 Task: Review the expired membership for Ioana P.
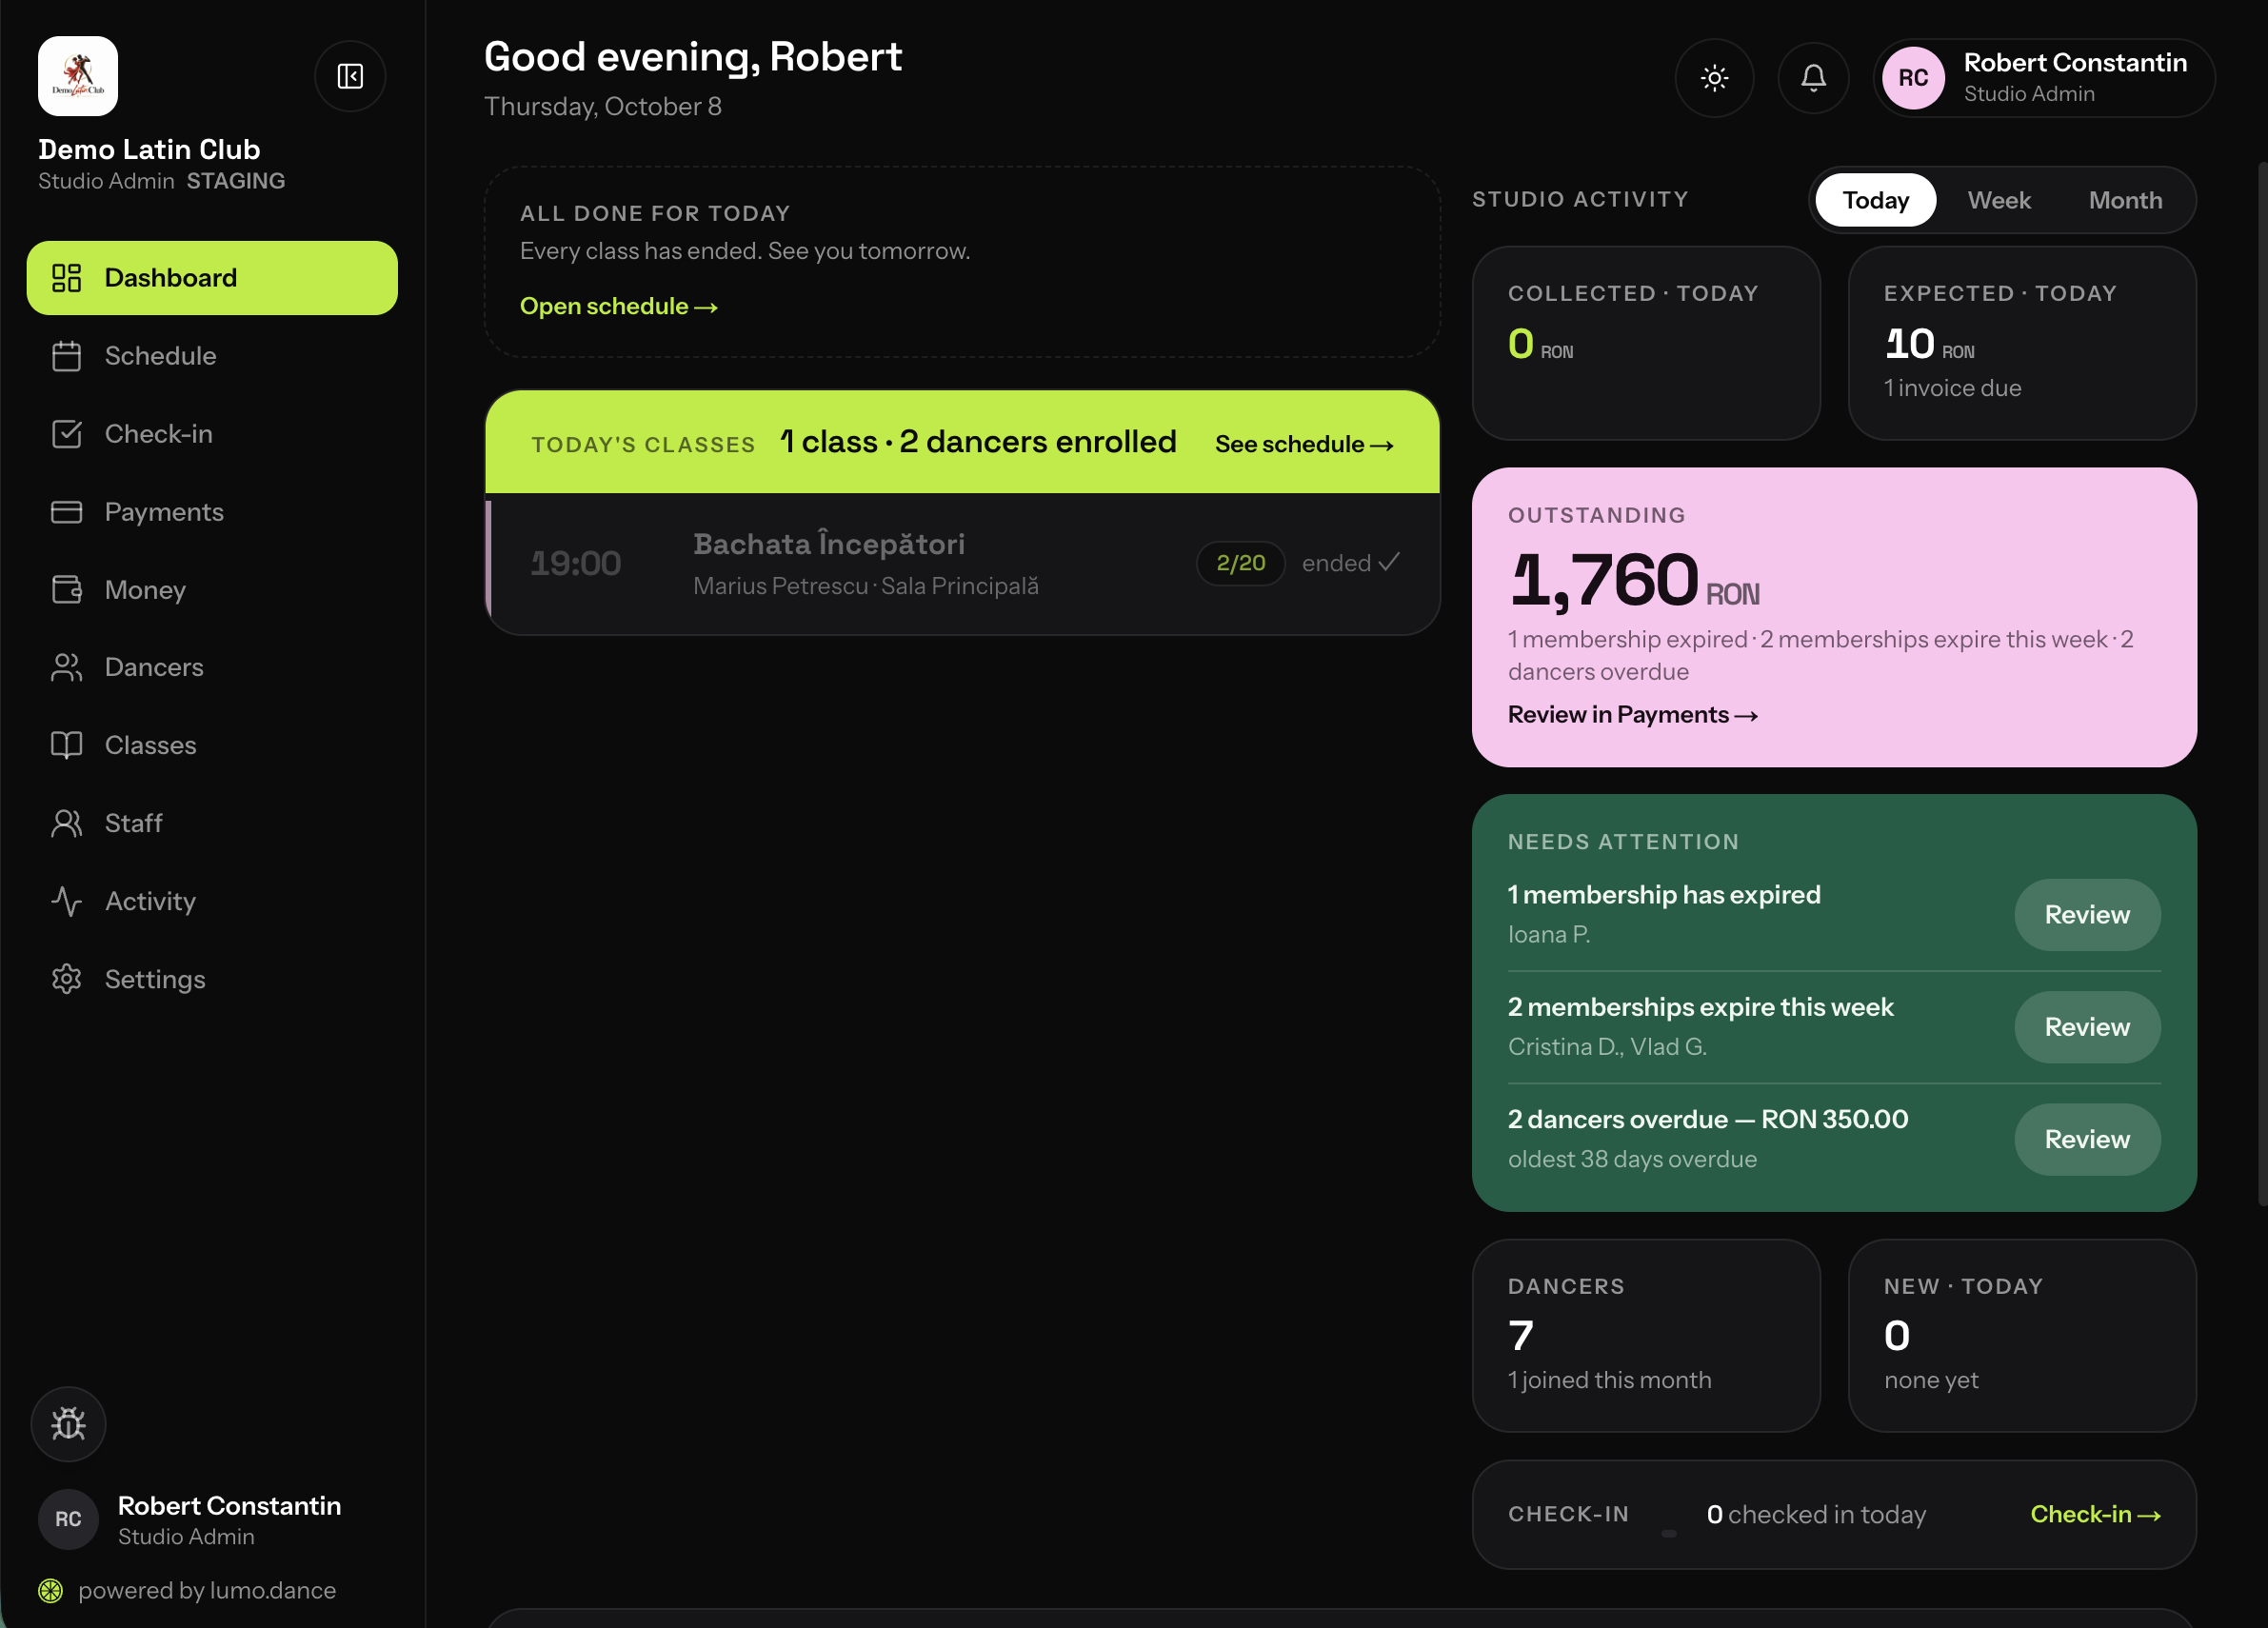(2087, 914)
